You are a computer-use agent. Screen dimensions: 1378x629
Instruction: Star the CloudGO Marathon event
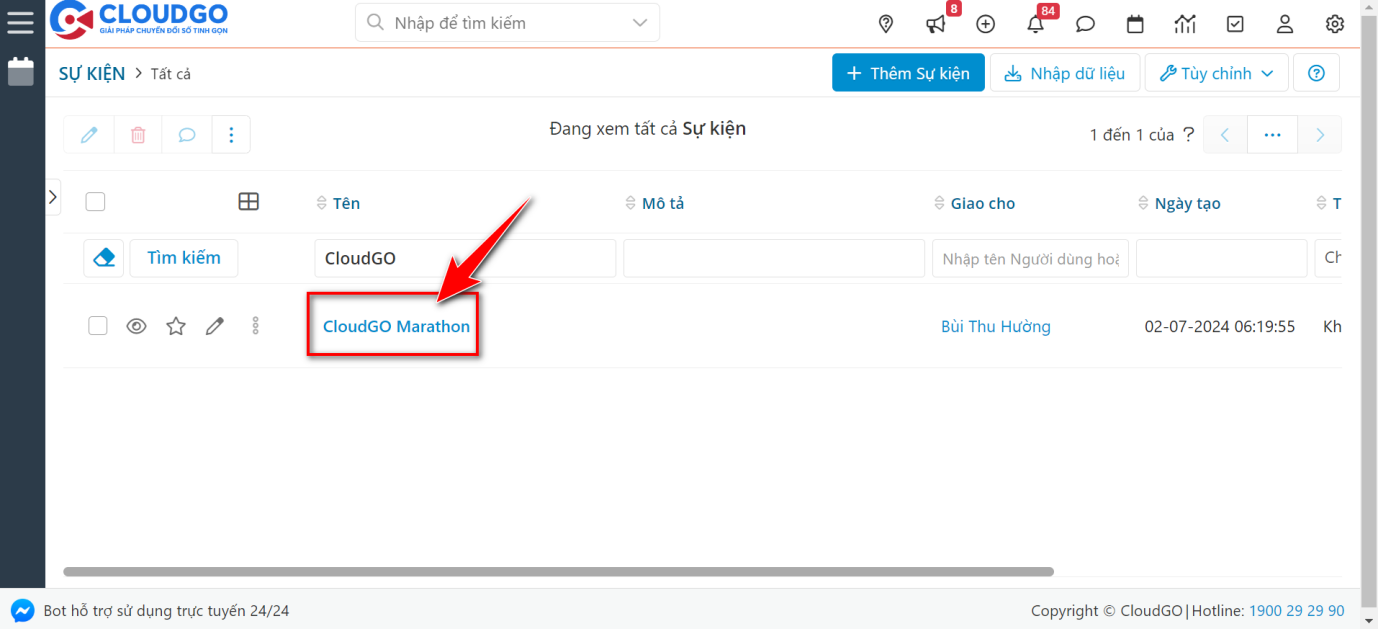tap(176, 326)
